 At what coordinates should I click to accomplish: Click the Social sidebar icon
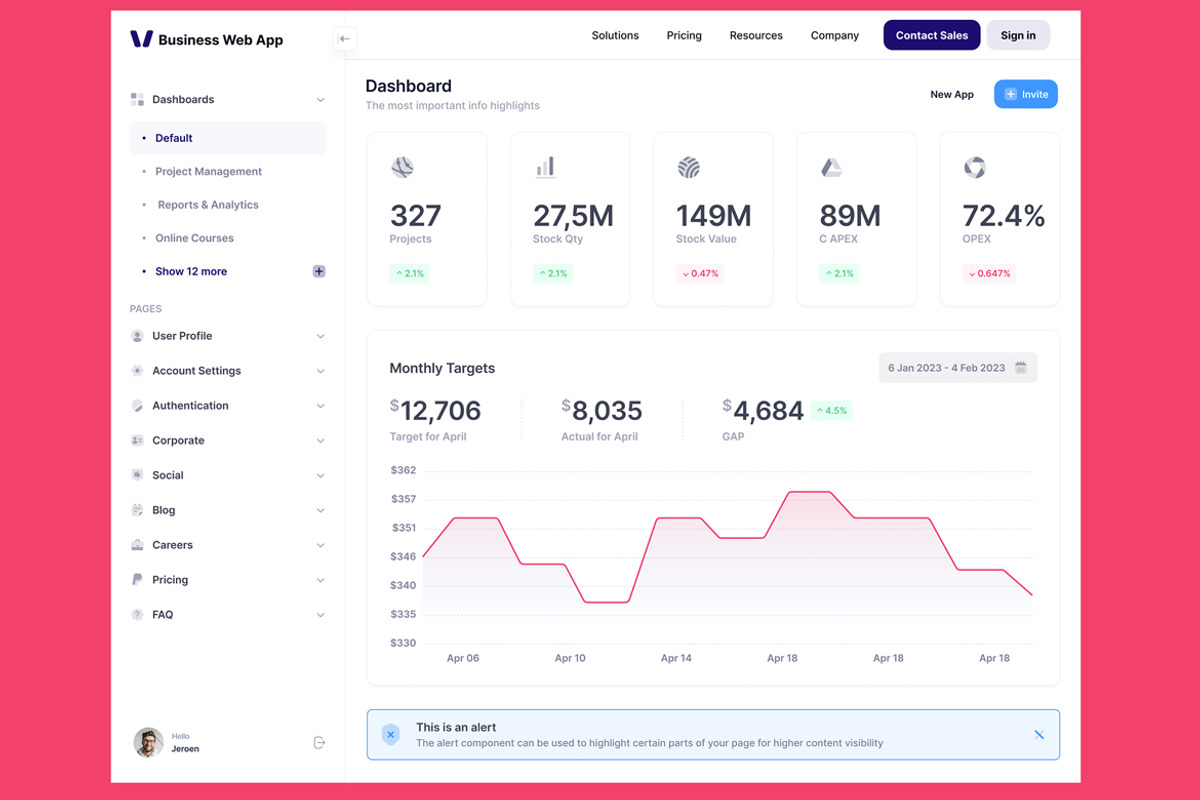[x=137, y=475]
